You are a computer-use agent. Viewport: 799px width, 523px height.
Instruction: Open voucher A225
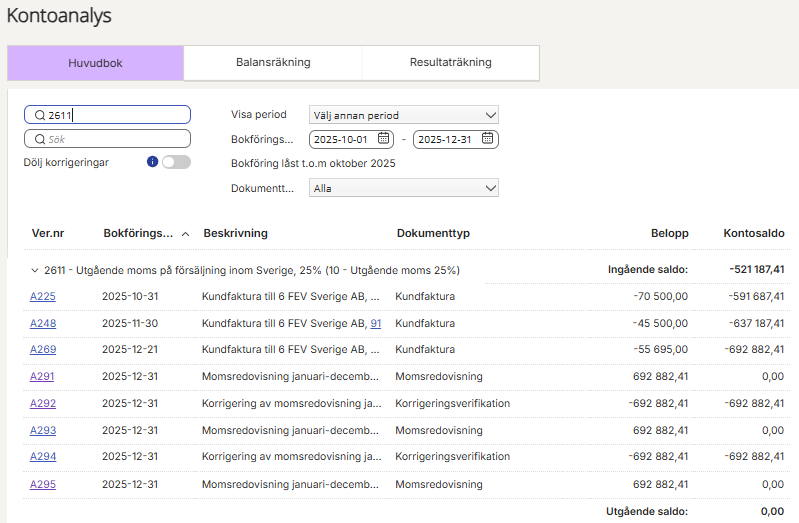(x=43, y=296)
